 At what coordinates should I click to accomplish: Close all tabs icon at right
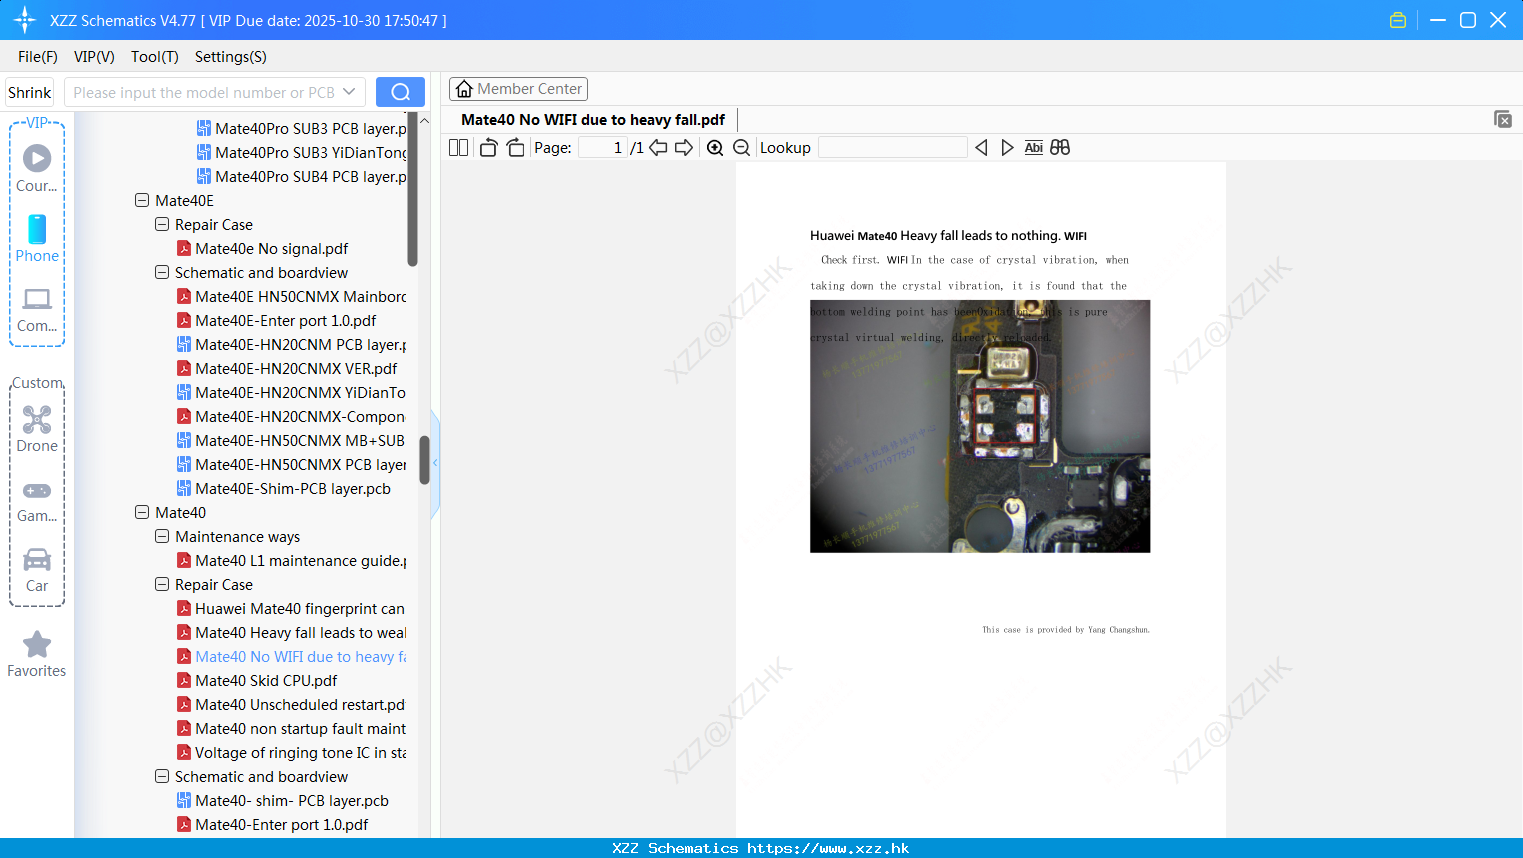pos(1503,119)
